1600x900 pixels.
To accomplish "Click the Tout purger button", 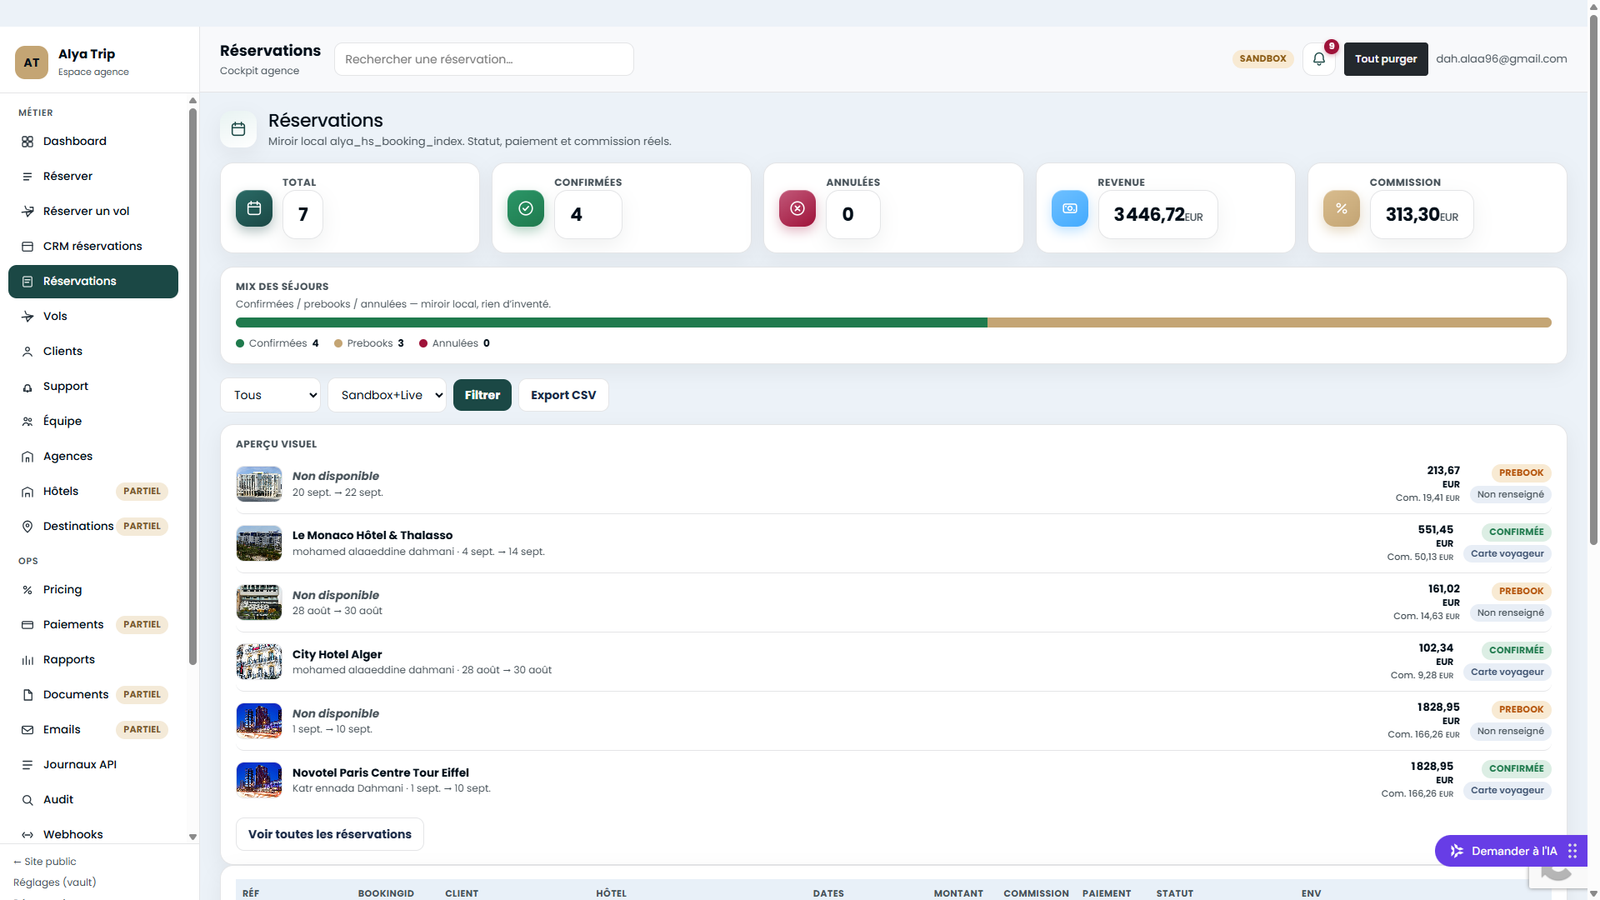I will click(1386, 59).
